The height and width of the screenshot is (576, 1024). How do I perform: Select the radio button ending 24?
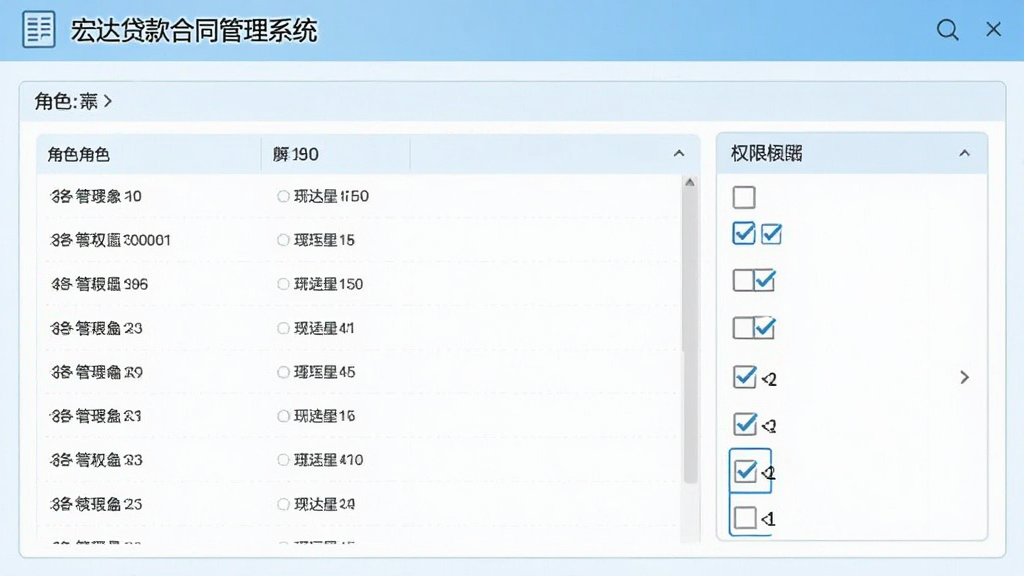(x=283, y=504)
